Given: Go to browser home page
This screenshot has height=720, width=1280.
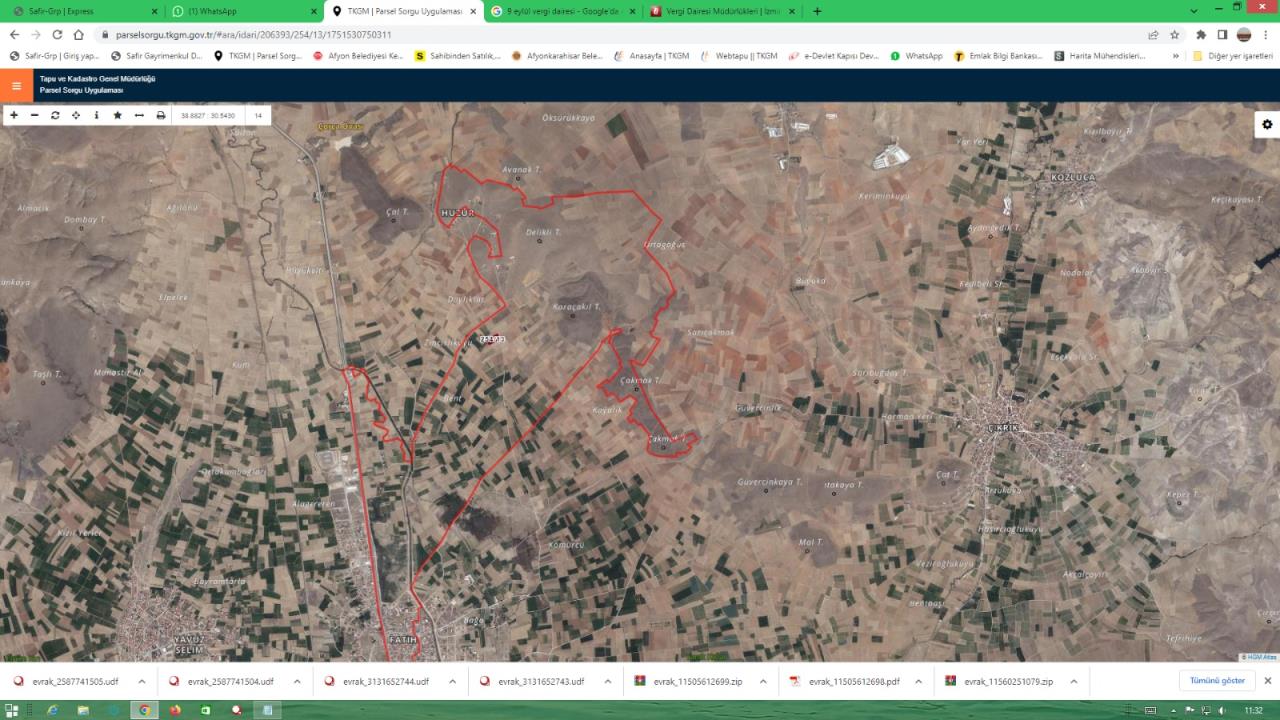Looking at the screenshot, I should [78, 34].
